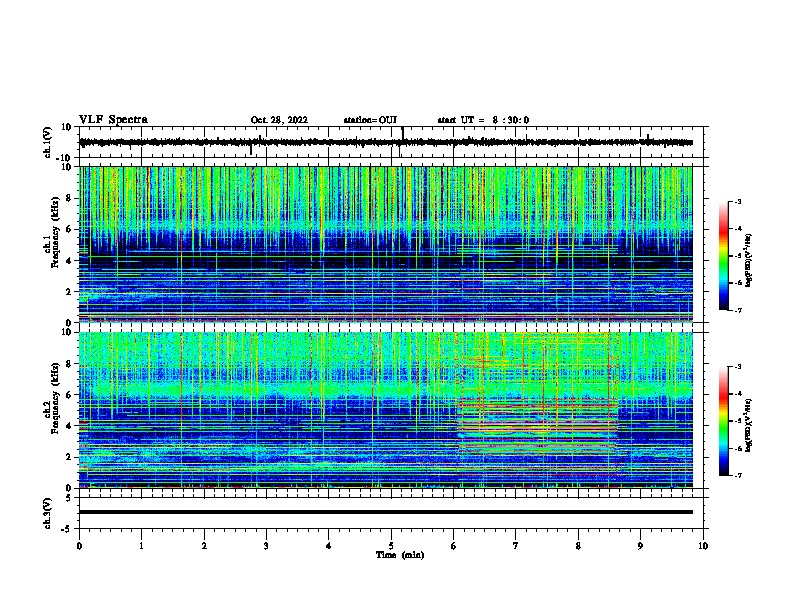Image resolution: width=792 pixels, height=612 pixels.
Task: Click the "6" kHz tick on ch.2 frequency axis
Action: pyautogui.click(x=69, y=394)
